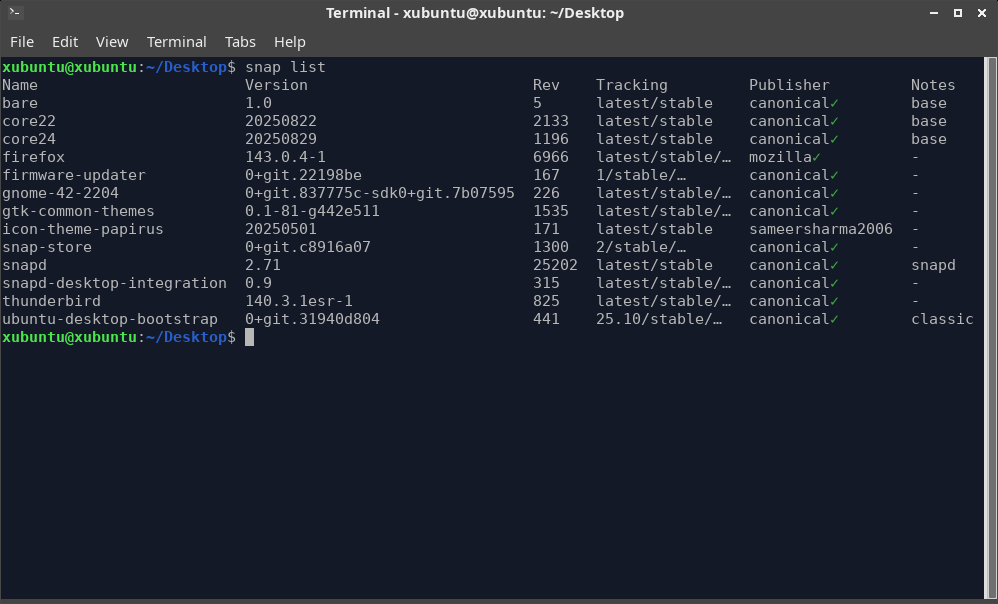Image resolution: width=998 pixels, height=604 pixels.
Task: Click the firefox package name
Action: click(33, 157)
